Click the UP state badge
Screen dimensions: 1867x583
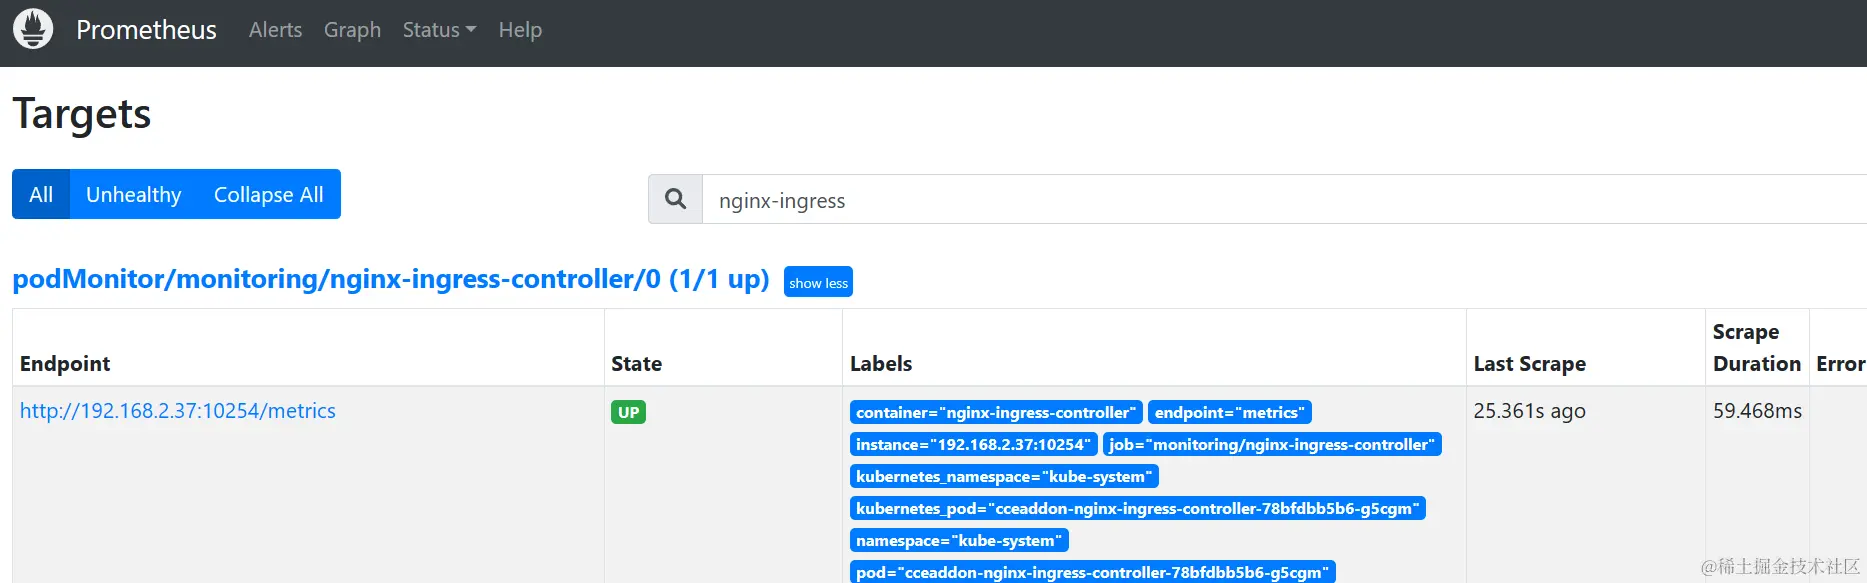coord(628,412)
